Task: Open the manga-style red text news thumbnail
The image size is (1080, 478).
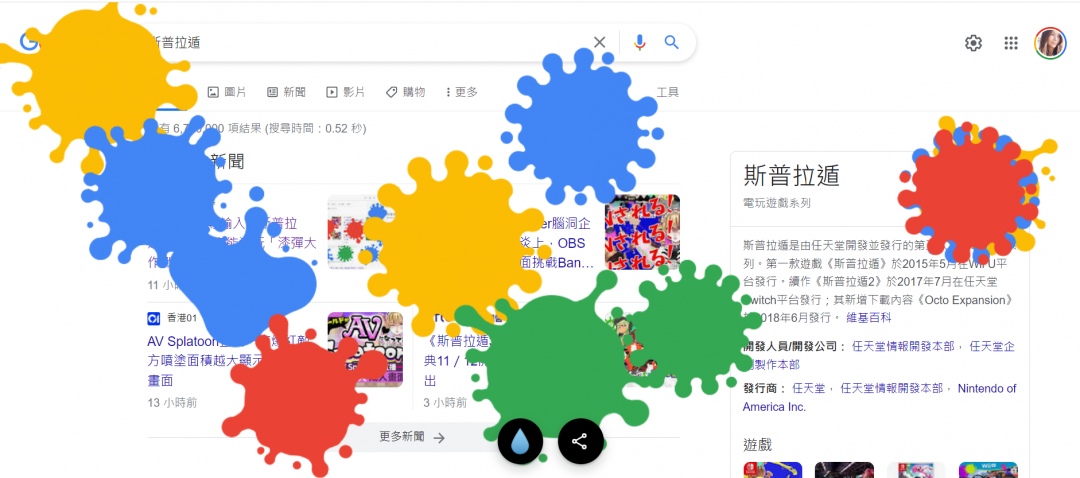Action: 642,231
